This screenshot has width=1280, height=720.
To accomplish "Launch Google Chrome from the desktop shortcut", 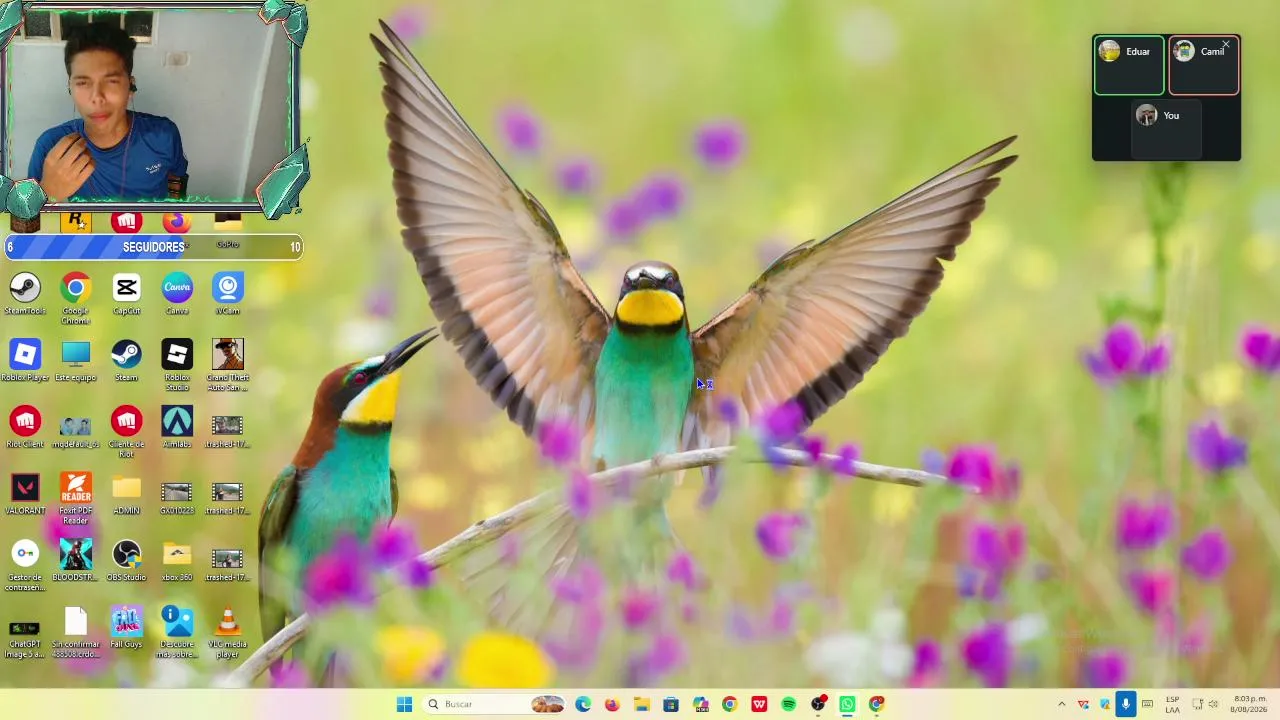I will pyautogui.click(x=76, y=298).
